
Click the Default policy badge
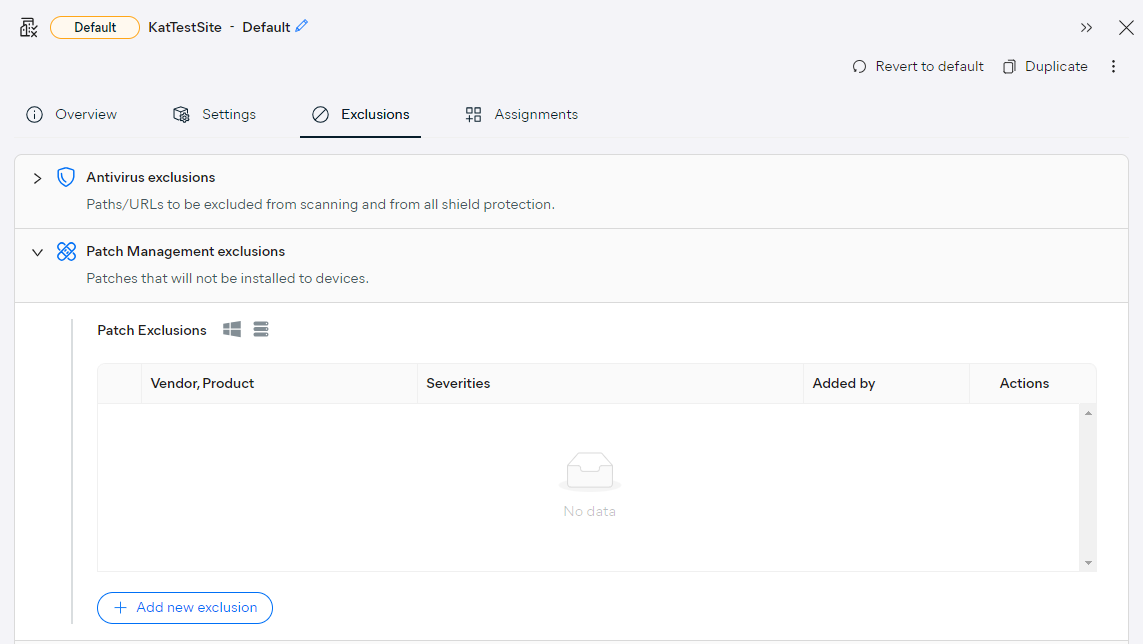click(x=95, y=28)
